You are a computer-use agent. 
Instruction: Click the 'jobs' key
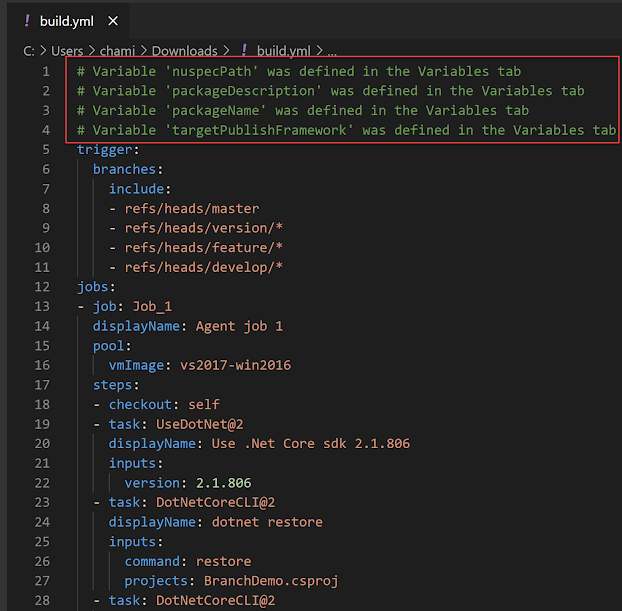pos(92,287)
